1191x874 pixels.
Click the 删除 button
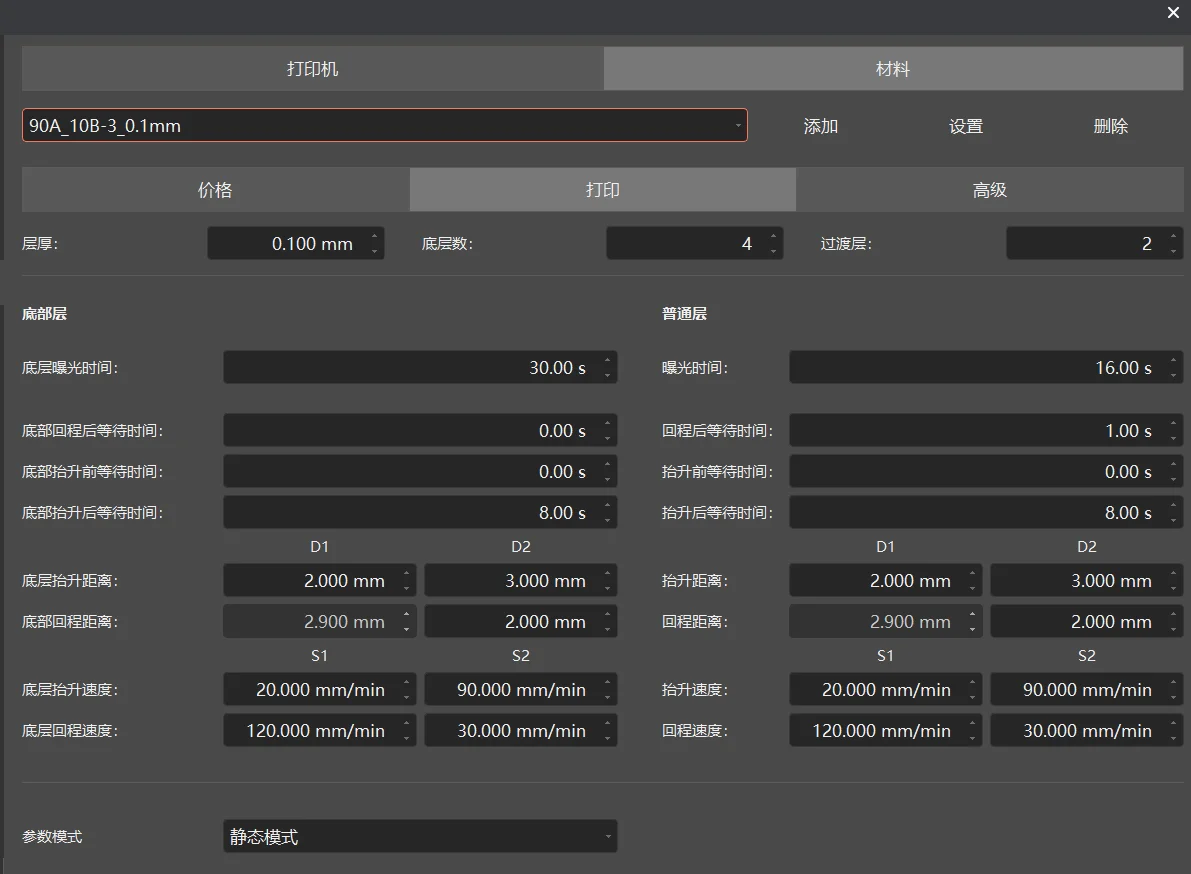1110,126
